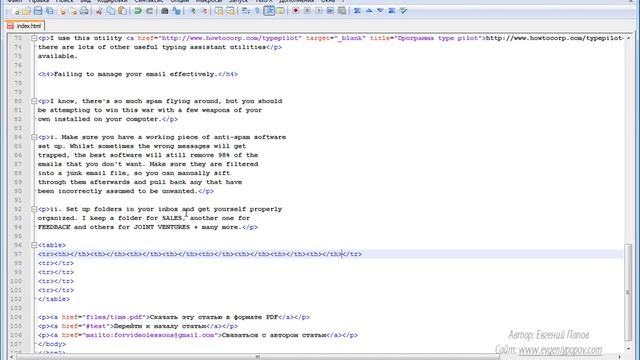
Task: Cut selection with the scissors icon
Action: point(99,11)
